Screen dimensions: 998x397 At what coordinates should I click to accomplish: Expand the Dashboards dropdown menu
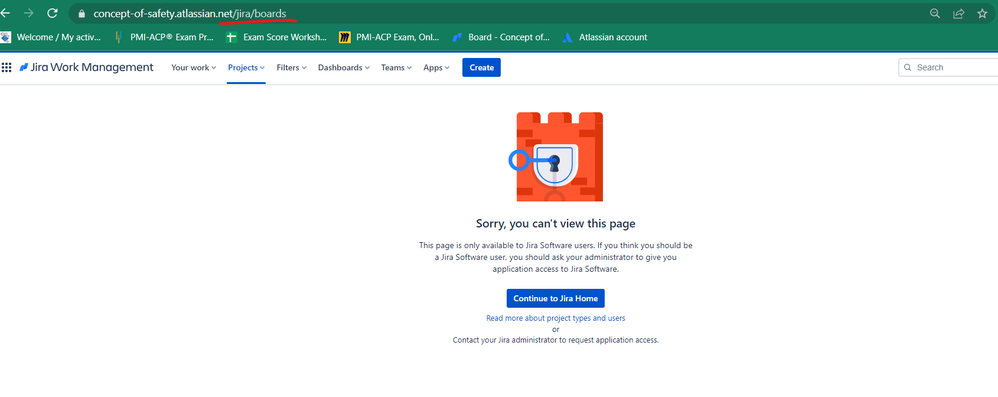[x=344, y=67]
